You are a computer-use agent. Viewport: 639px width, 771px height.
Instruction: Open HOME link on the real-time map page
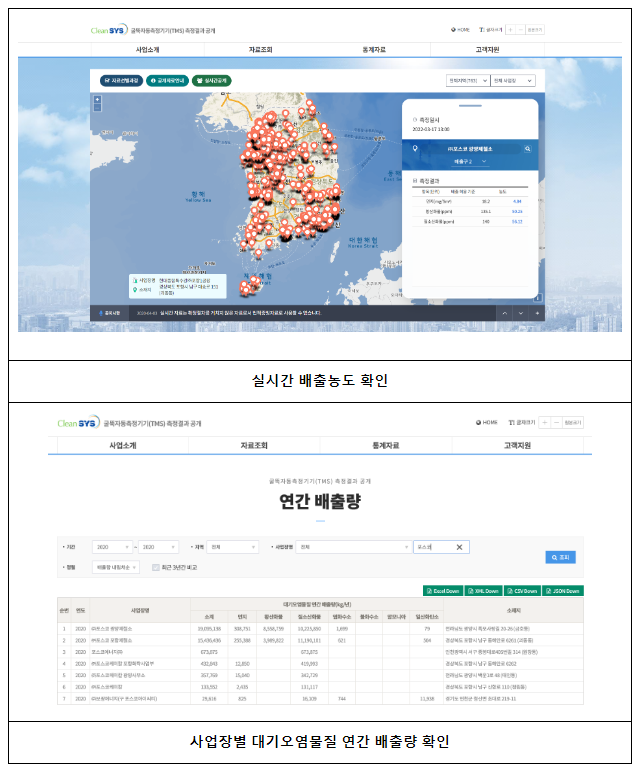(x=461, y=30)
